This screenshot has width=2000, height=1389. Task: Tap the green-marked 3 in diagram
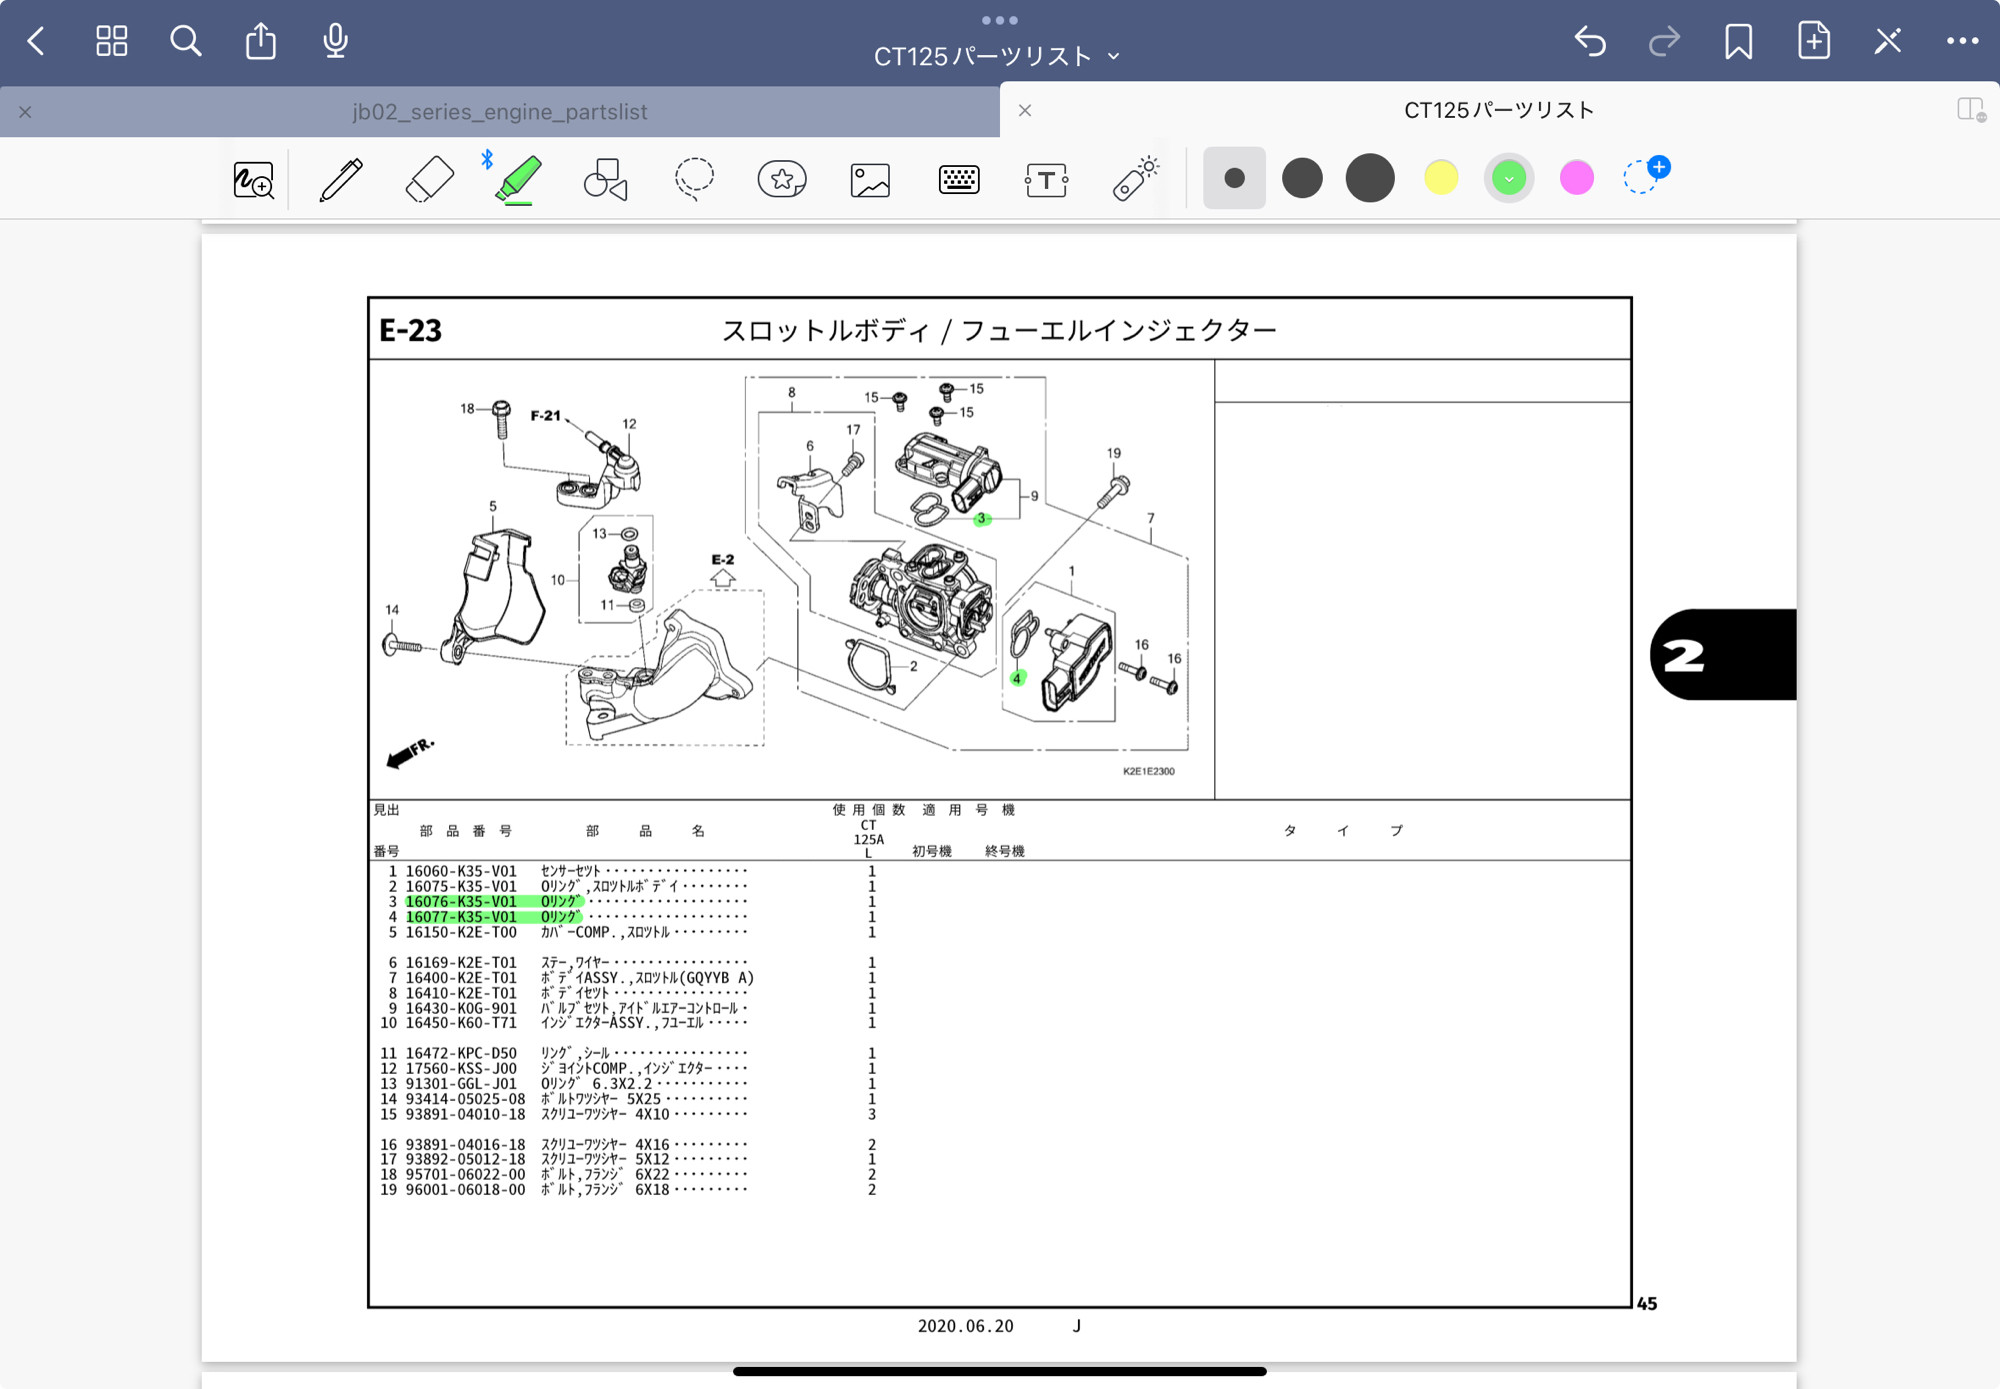(x=982, y=519)
